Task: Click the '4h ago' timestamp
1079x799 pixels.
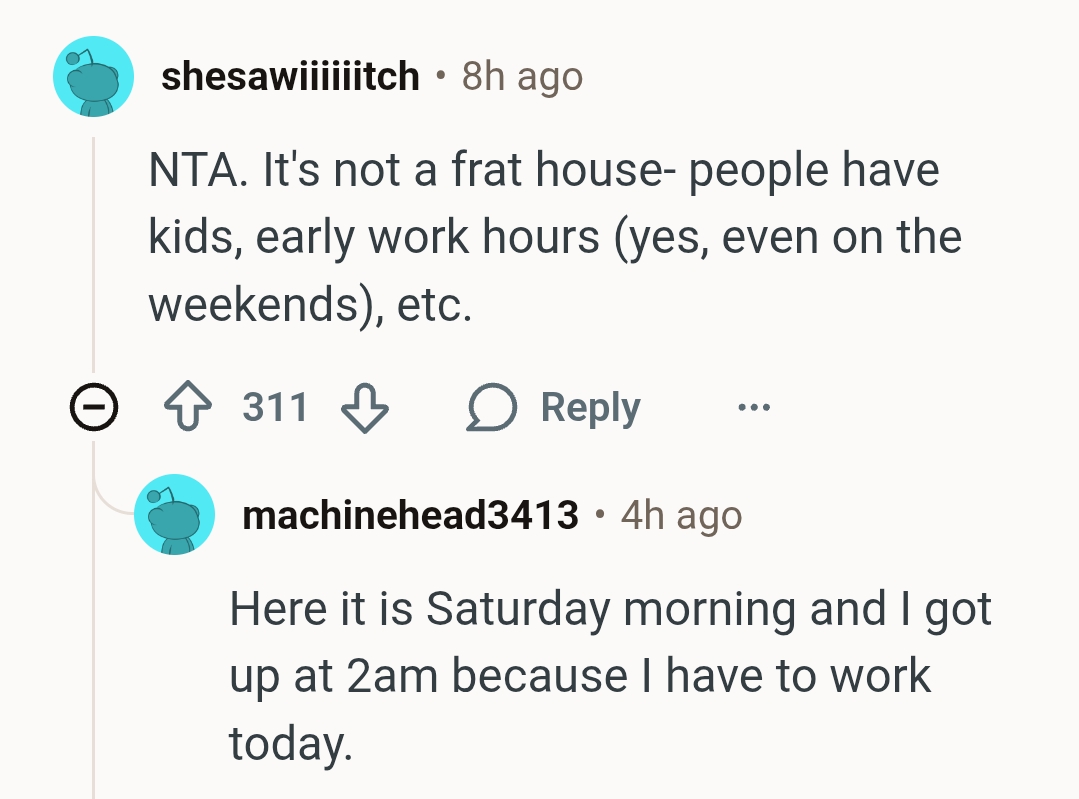Action: (x=681, y=516)
